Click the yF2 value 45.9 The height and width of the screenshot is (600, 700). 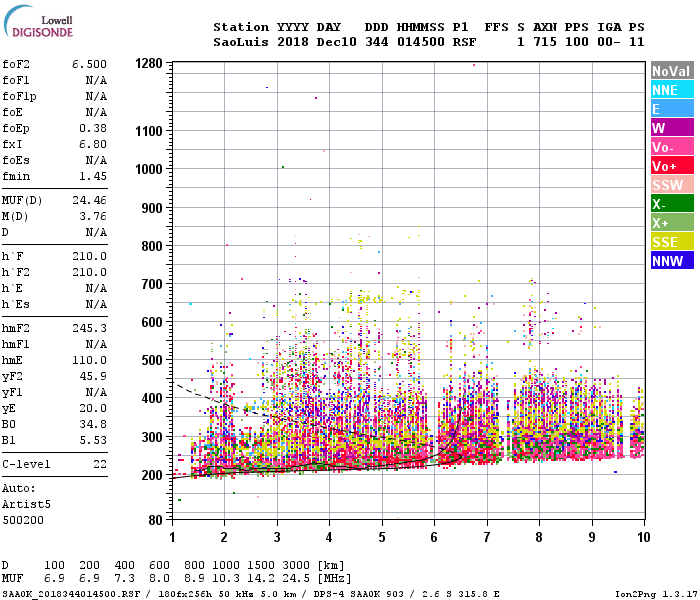[93, 377]
